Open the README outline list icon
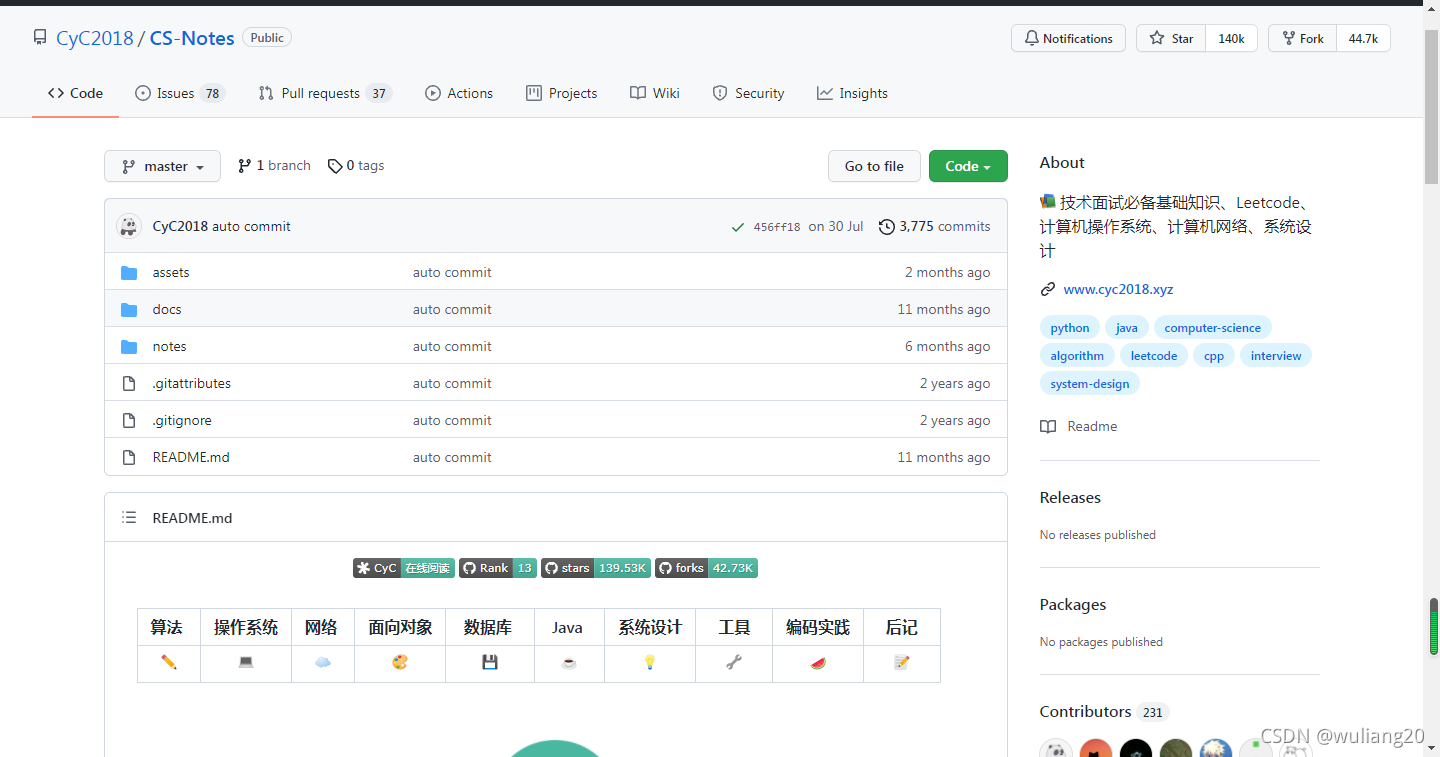1440x757 pixels. coord(129,517)
